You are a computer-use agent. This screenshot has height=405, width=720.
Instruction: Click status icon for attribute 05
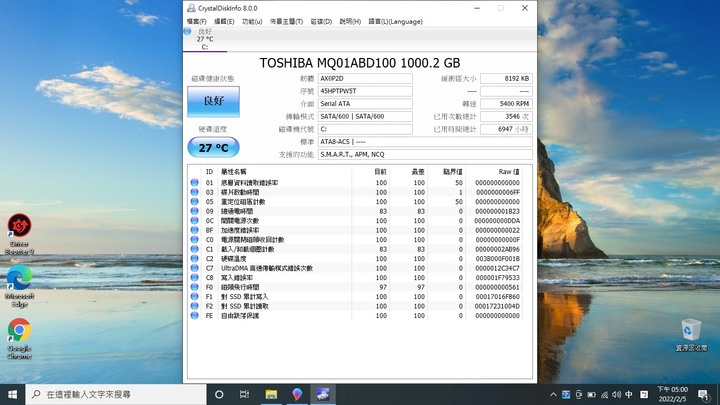[x=195, y=202]
